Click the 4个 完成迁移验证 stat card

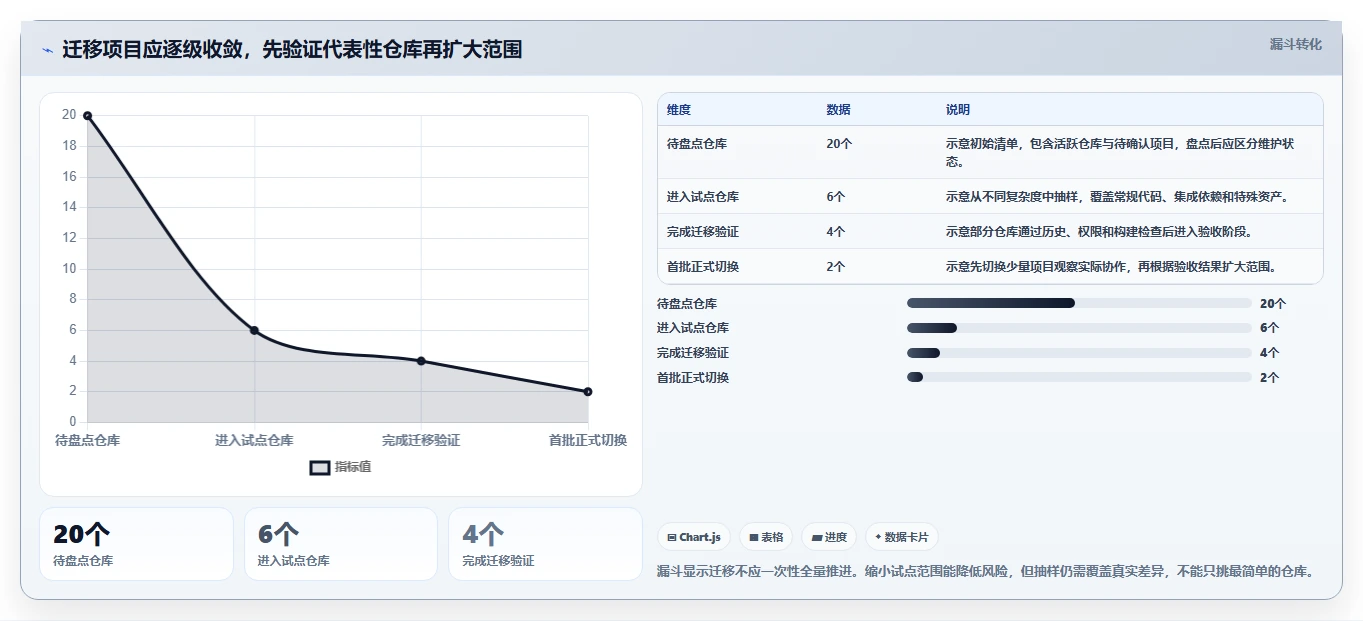545,544
